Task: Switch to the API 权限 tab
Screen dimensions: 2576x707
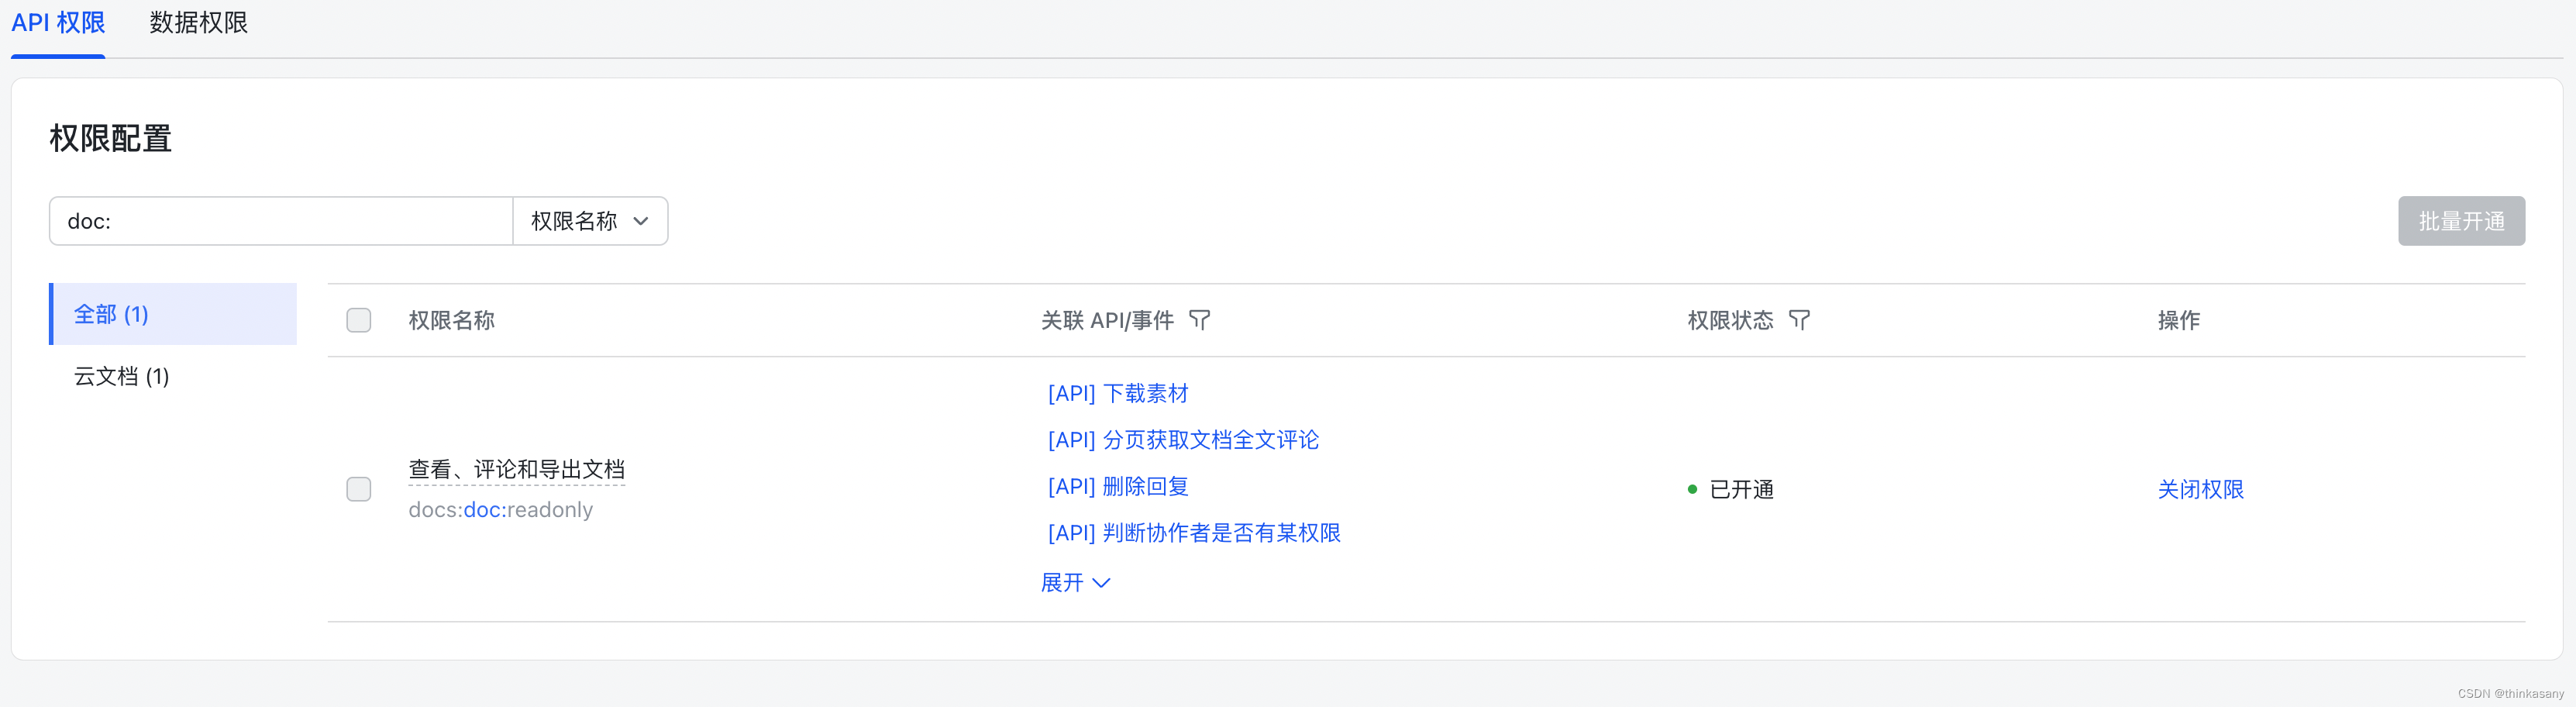Action: pyautogui.click(x=58, y=23)
